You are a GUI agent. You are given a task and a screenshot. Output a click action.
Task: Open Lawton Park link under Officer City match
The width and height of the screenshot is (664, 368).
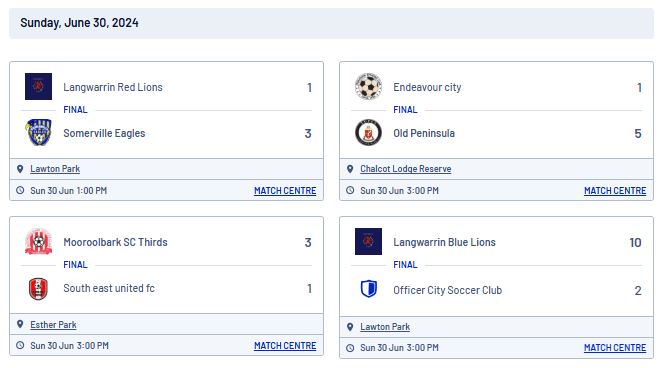(x=385, y=326)
